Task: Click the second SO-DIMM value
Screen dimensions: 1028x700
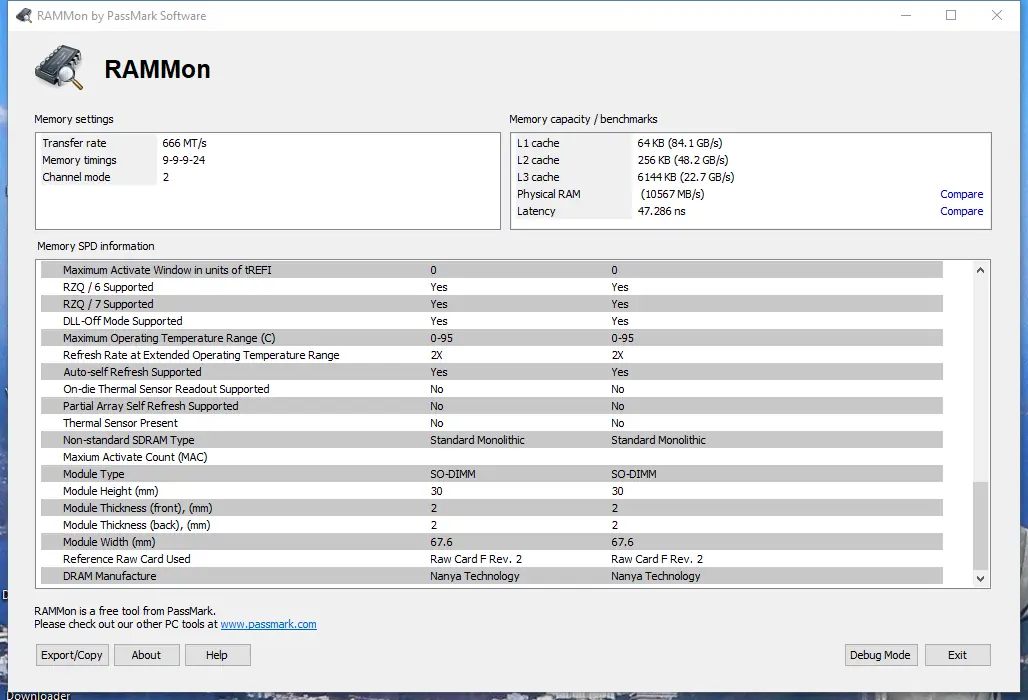Action: coord(633,475)
